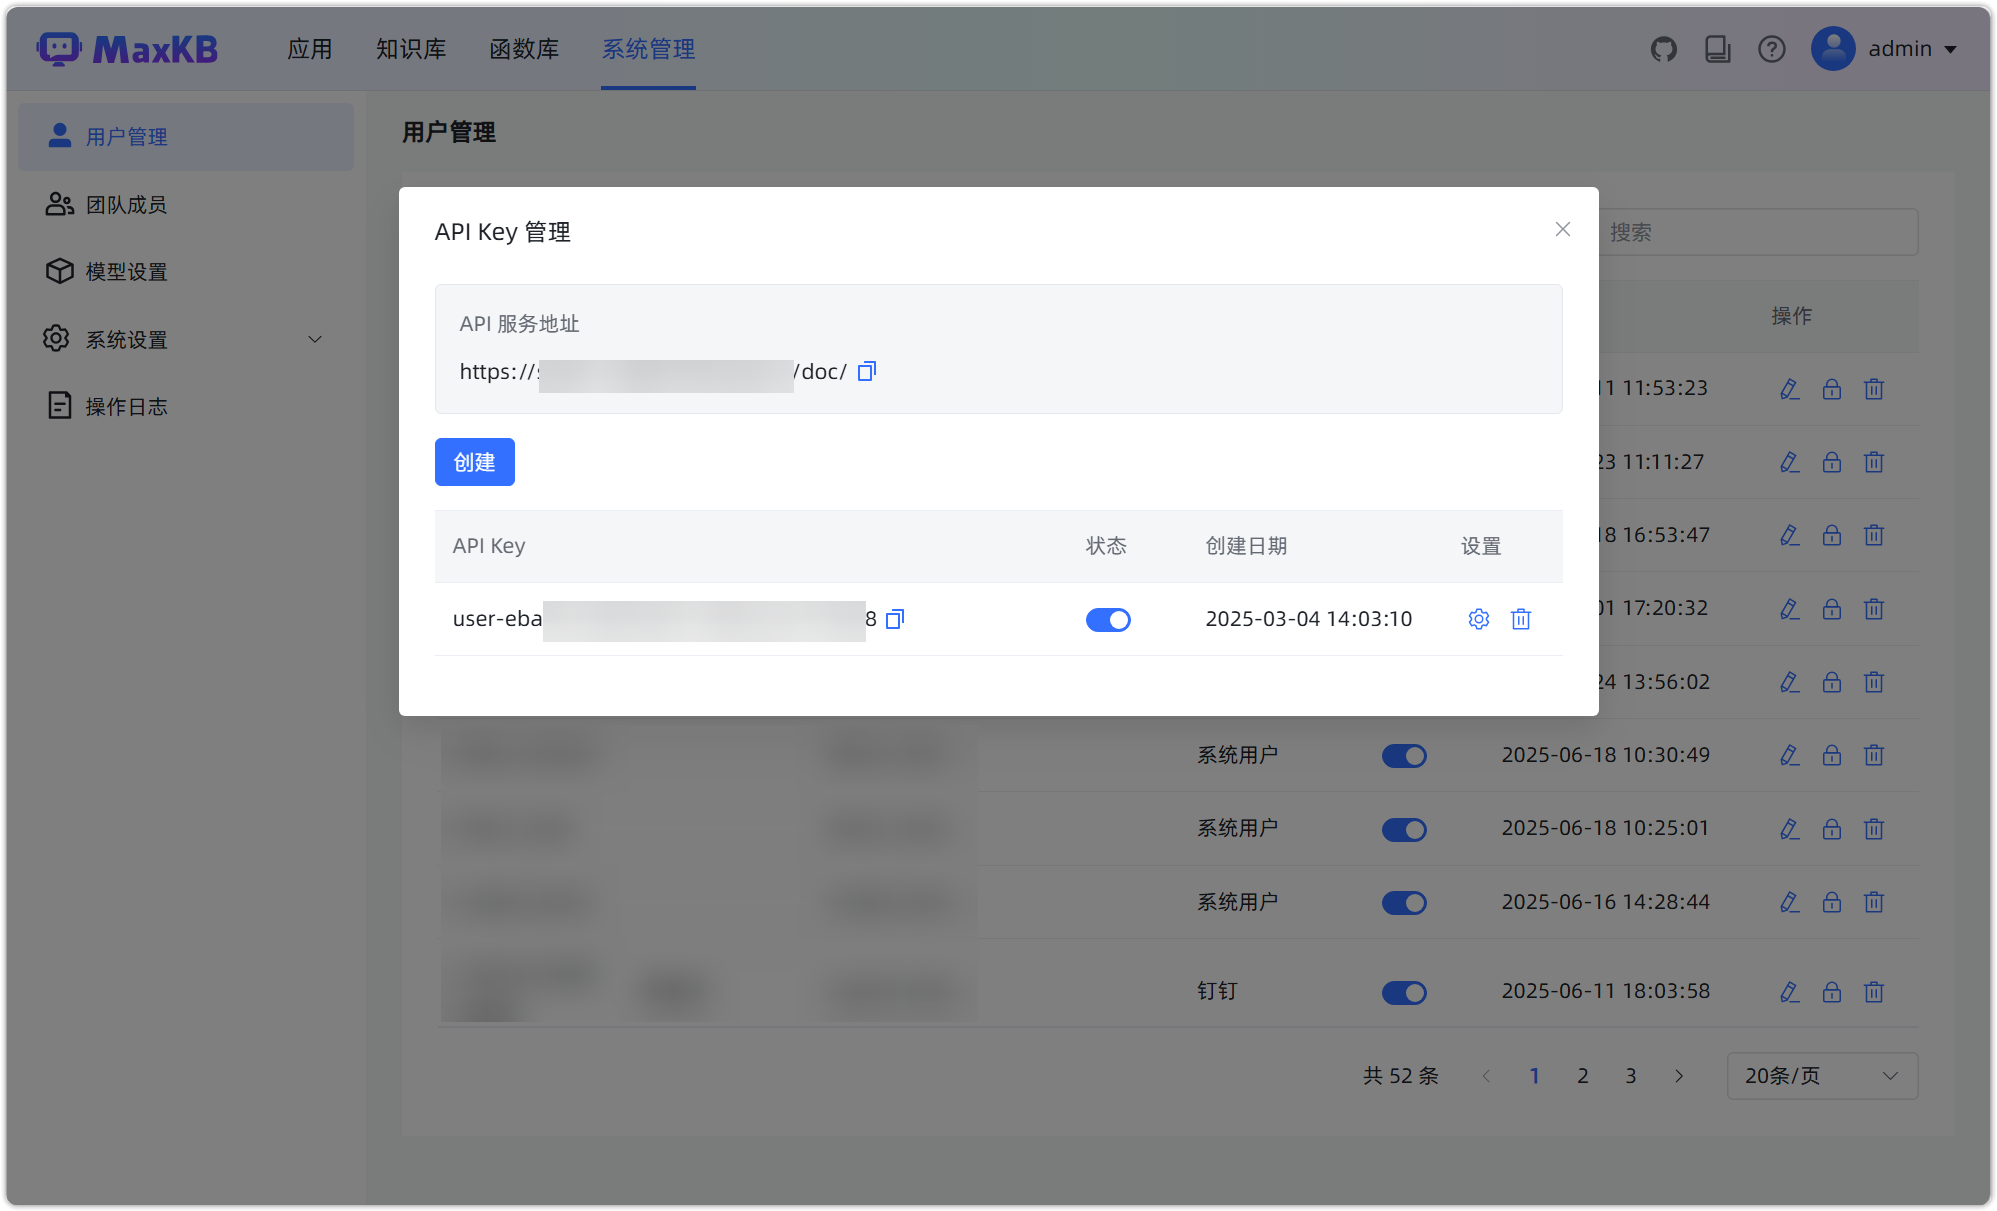The width and height of the screenshot is (1997, 1211).
Task: Open settings gear for the API key
Action: (x=1478, y=619)
